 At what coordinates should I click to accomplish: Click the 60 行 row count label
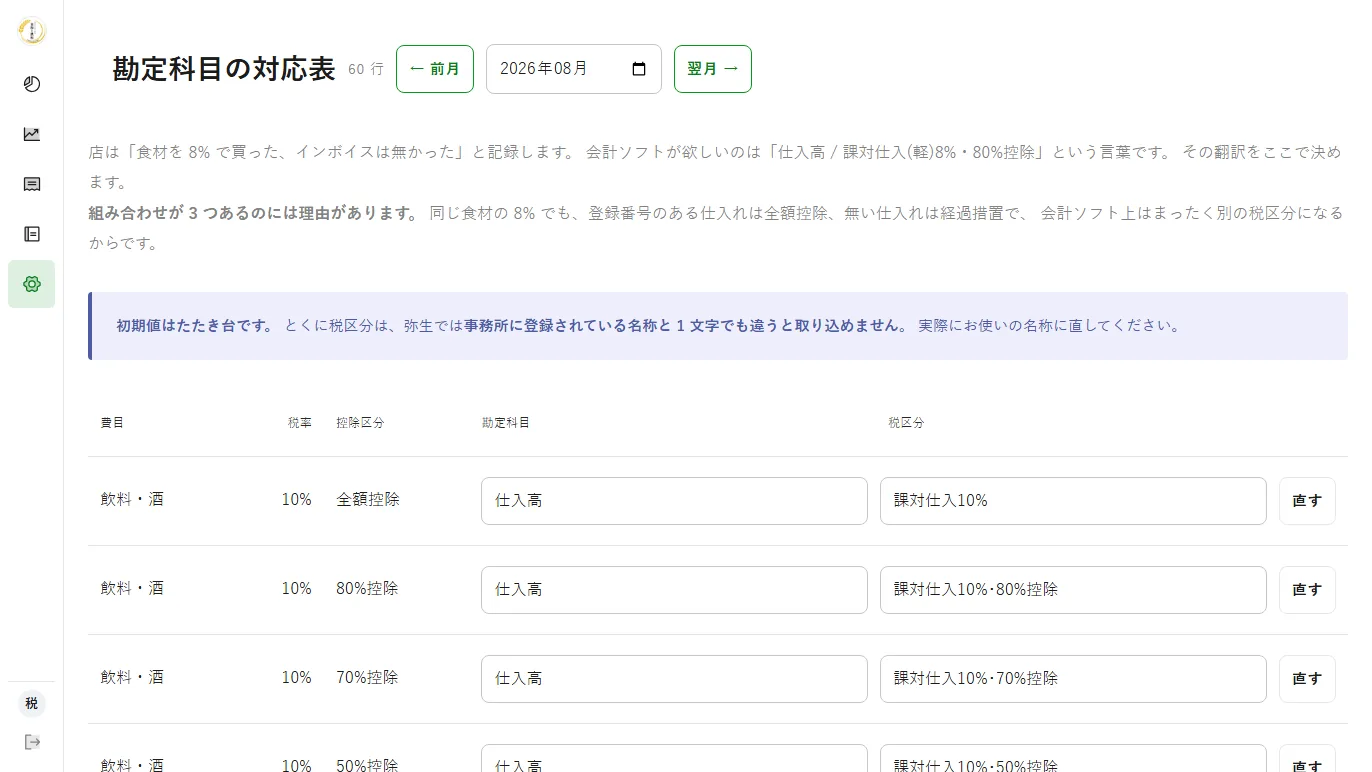coord(366,69)
